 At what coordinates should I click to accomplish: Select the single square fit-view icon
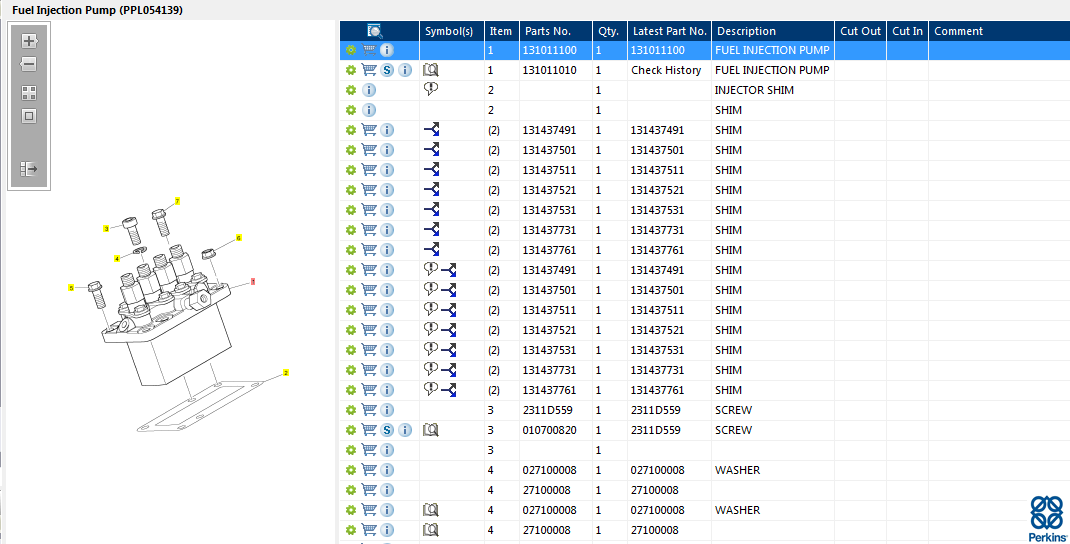pos(29,116)
